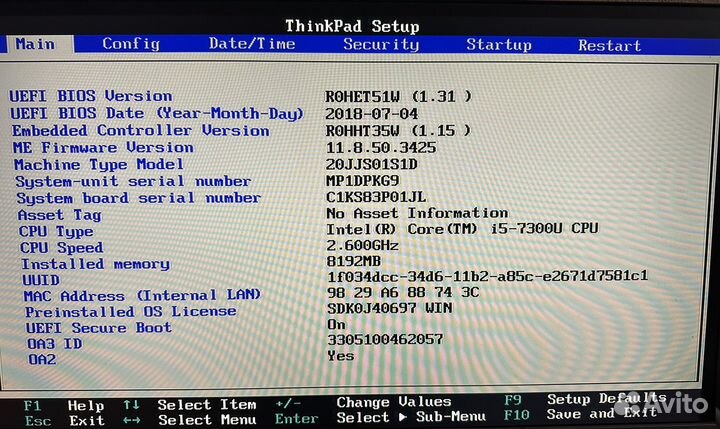Click the Select Item hint
The height and width of the screenshot is (429, 720).
coord(190,405)
